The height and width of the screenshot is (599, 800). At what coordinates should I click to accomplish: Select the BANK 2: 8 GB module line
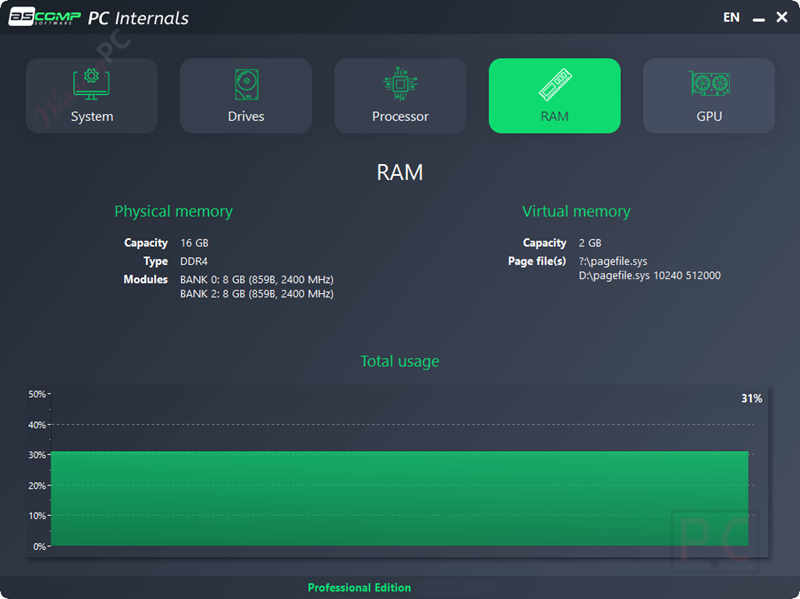click(x=257, y=294)
